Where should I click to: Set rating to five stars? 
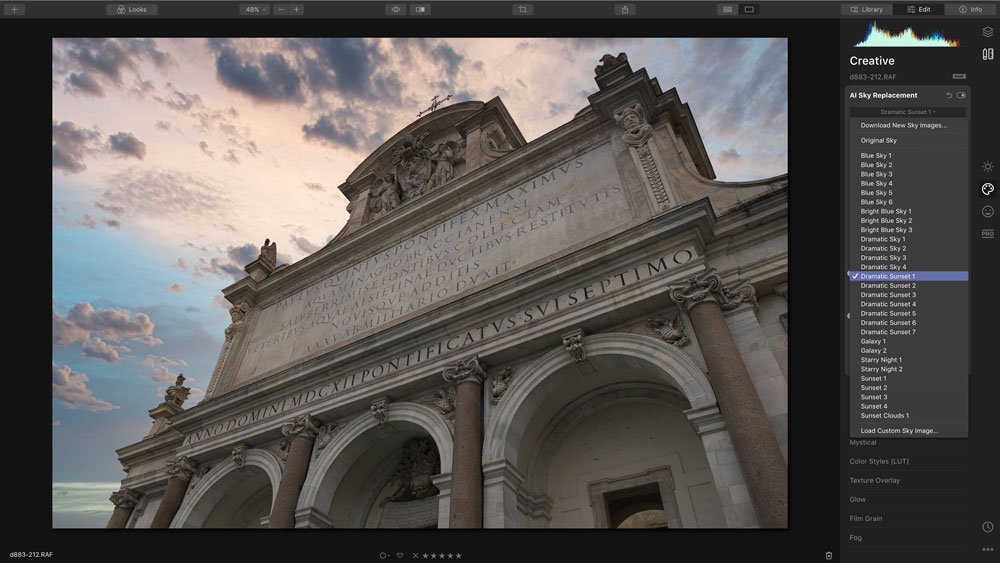click(x=458, y=555)
